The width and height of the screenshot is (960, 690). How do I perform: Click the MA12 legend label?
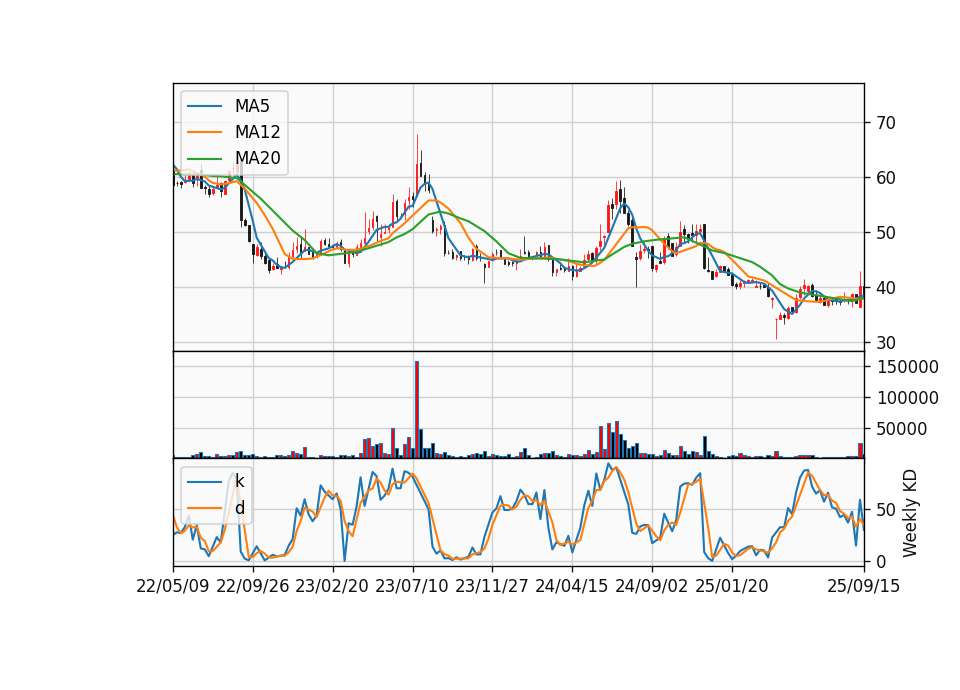point(257,132)
